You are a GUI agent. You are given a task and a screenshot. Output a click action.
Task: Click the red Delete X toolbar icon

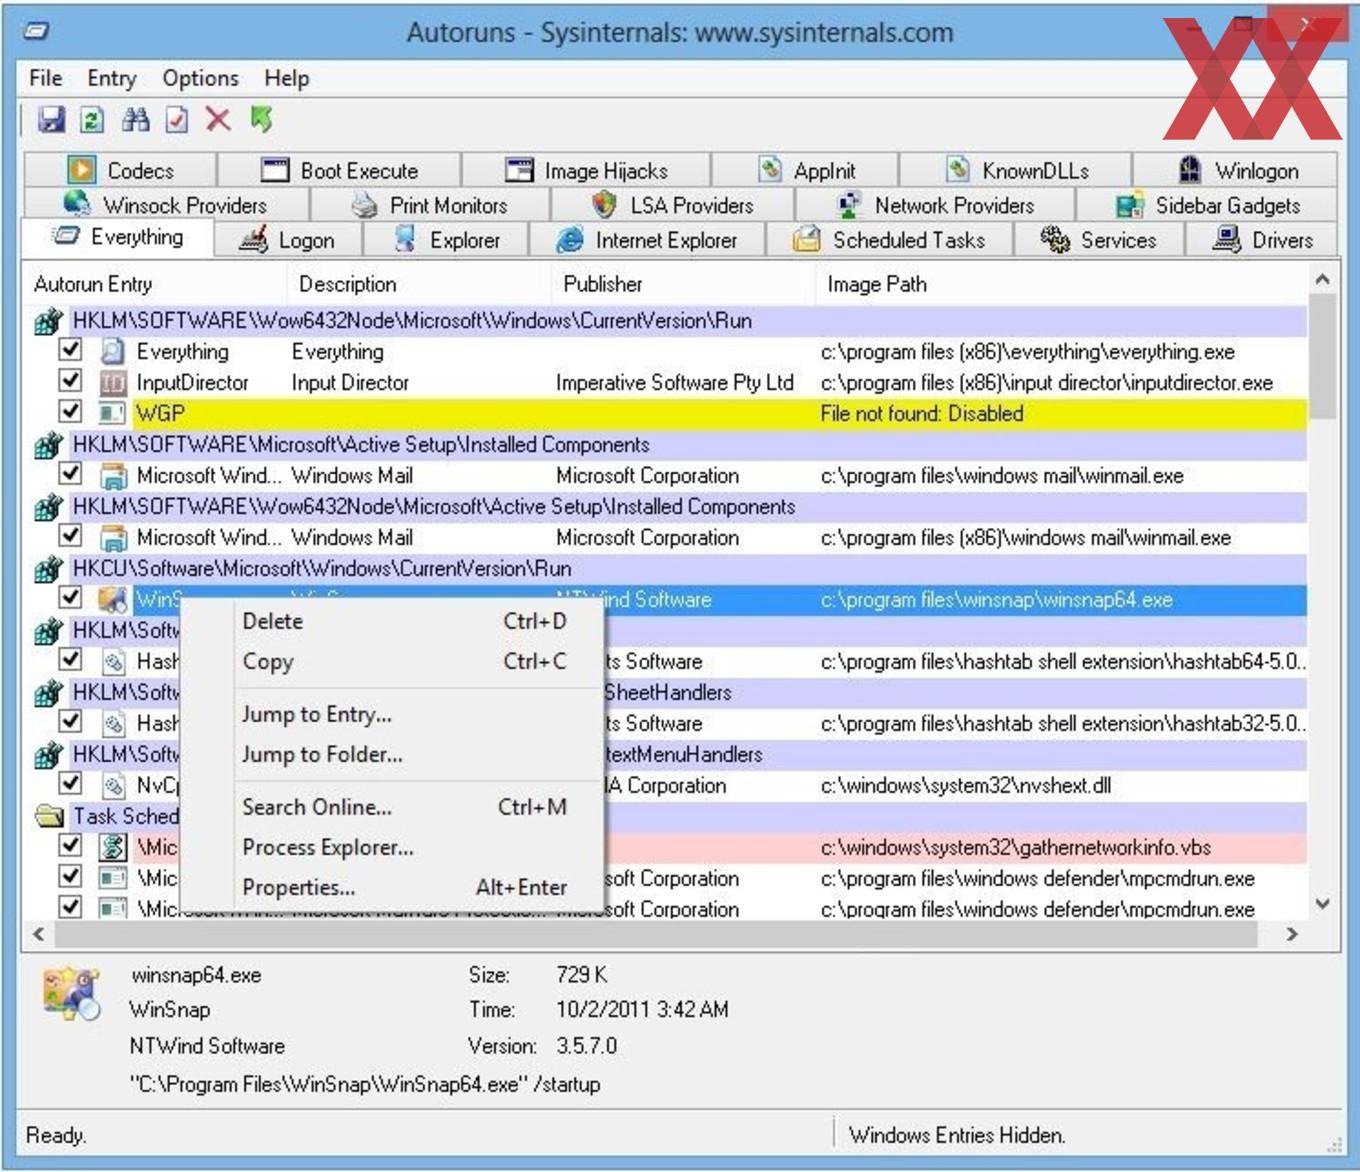(x=218, y=120)
